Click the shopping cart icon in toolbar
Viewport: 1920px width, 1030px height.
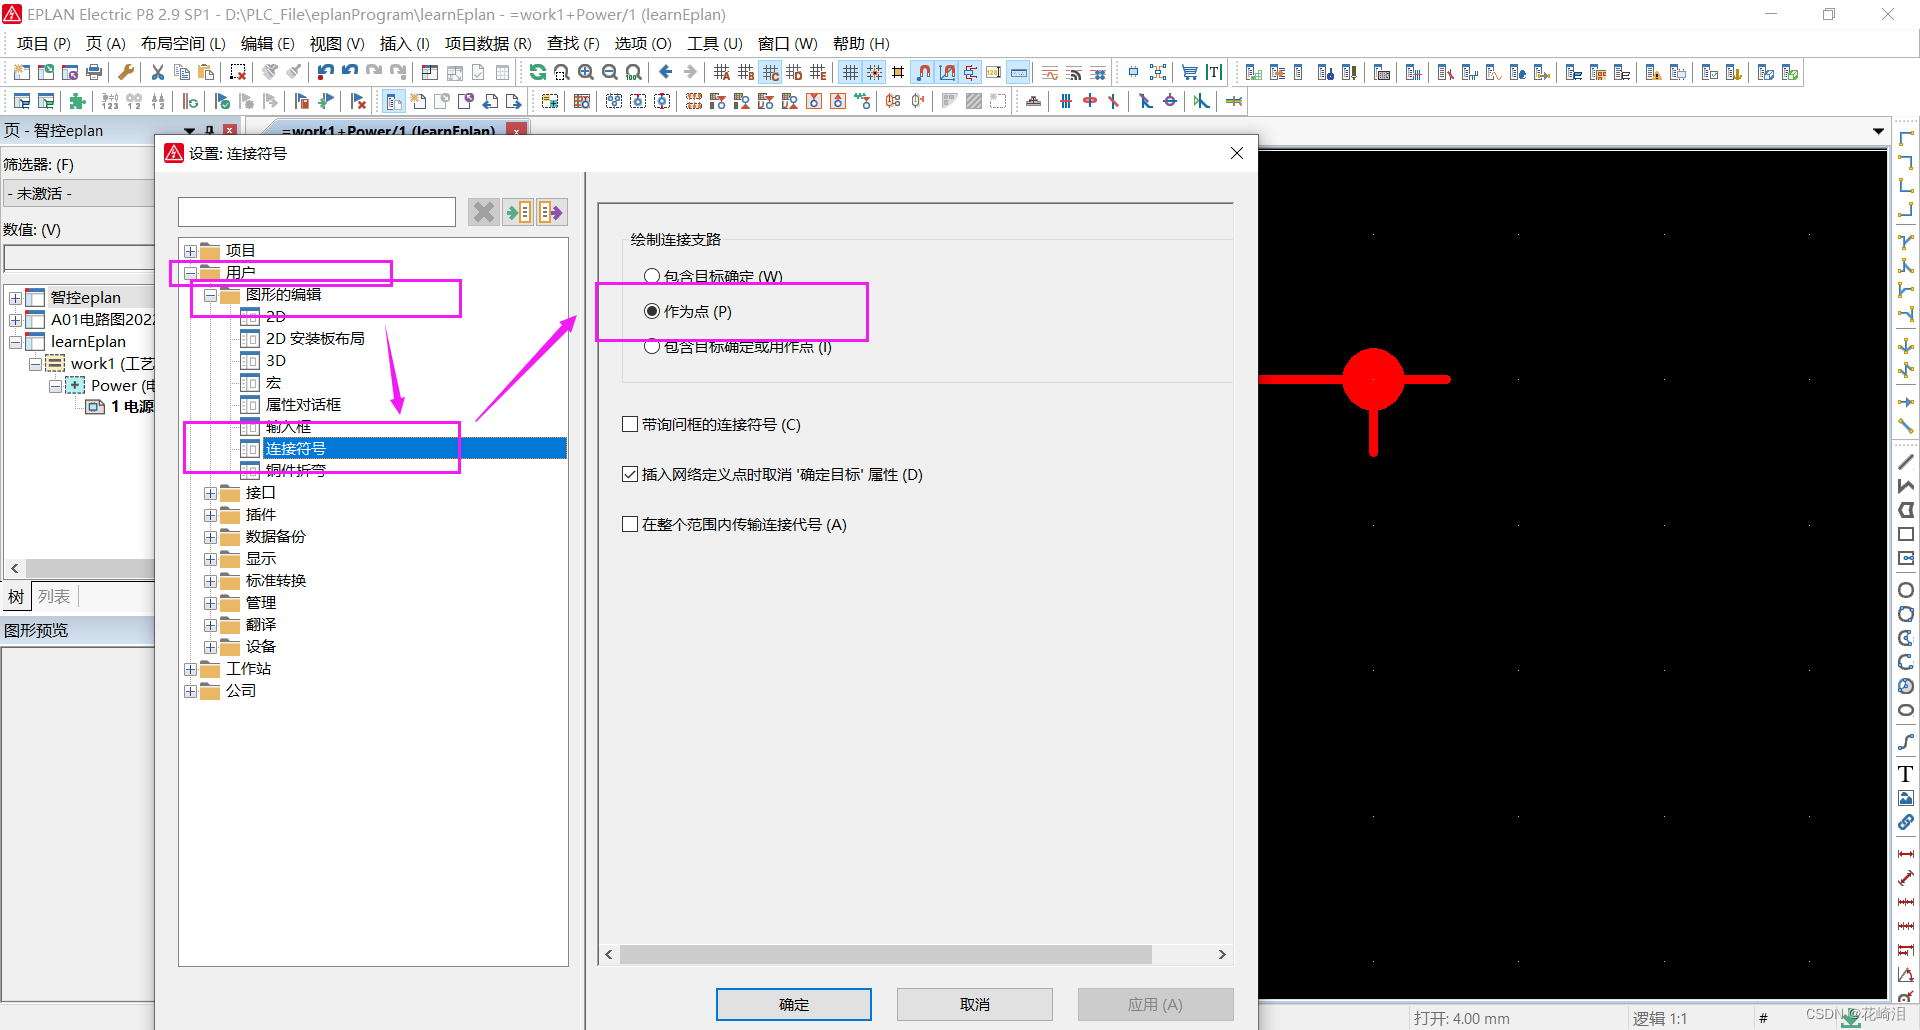click(x=1189, y=72)
